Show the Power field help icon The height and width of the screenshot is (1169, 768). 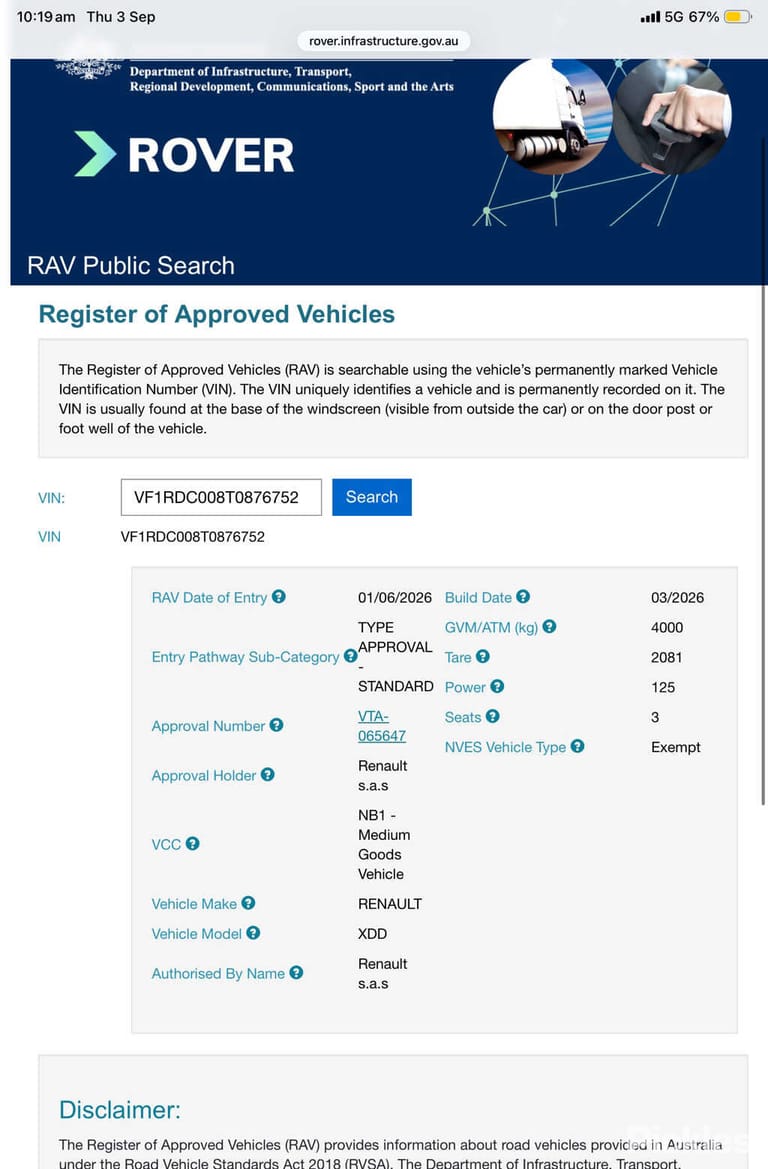pyautogui.click(x=497, y=686)
